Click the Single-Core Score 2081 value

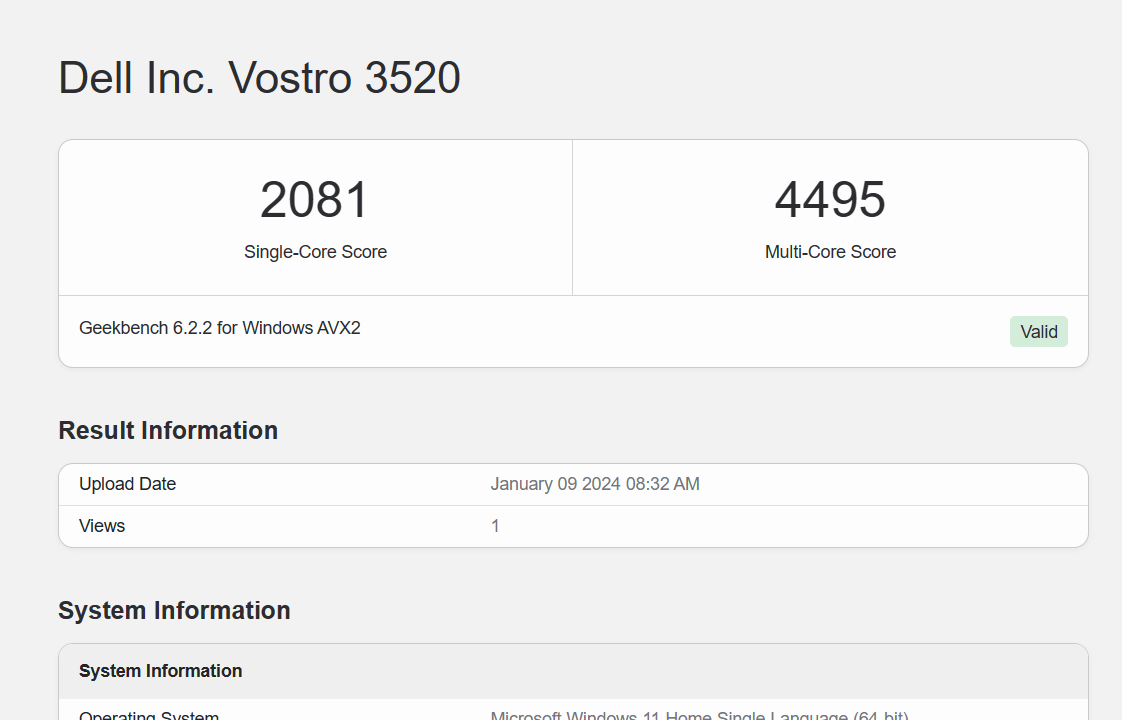314,200
